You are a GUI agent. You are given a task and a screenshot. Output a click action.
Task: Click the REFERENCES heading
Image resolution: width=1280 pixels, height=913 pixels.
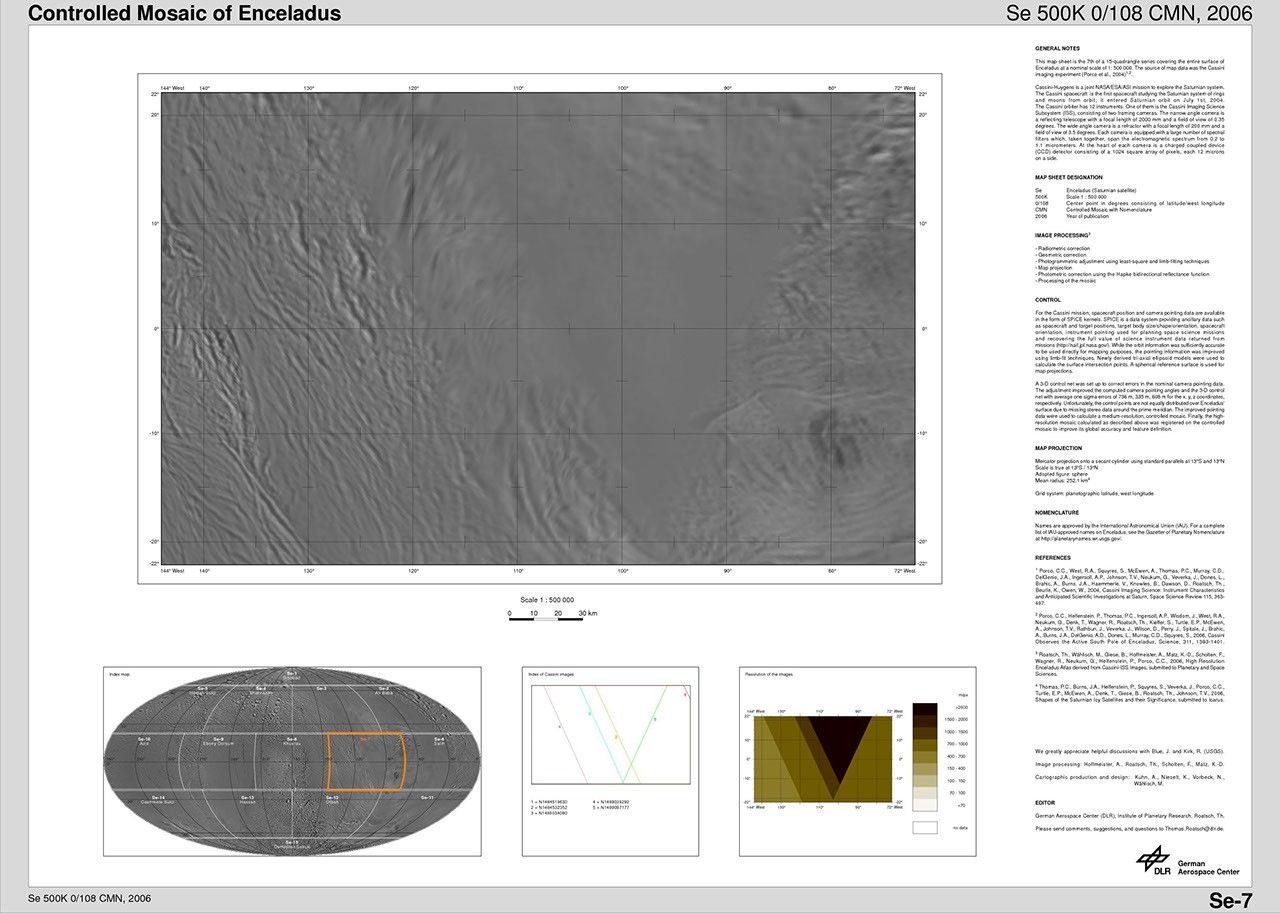[1053, 558]
